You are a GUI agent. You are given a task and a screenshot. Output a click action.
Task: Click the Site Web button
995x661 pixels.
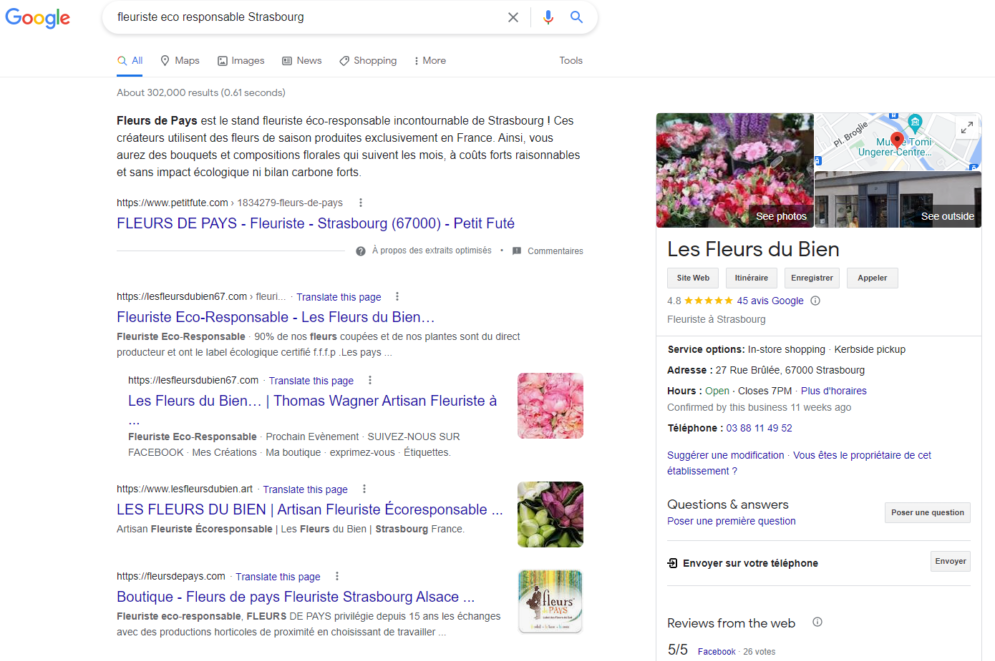[693, 278]
